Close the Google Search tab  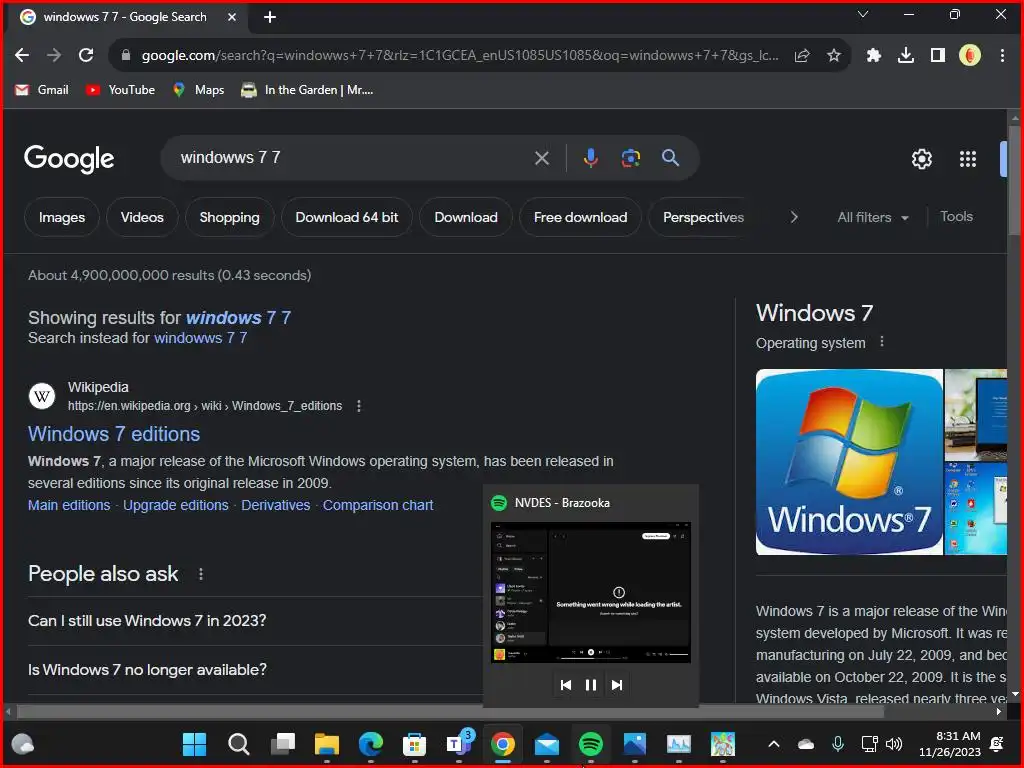tap(232, 17)
